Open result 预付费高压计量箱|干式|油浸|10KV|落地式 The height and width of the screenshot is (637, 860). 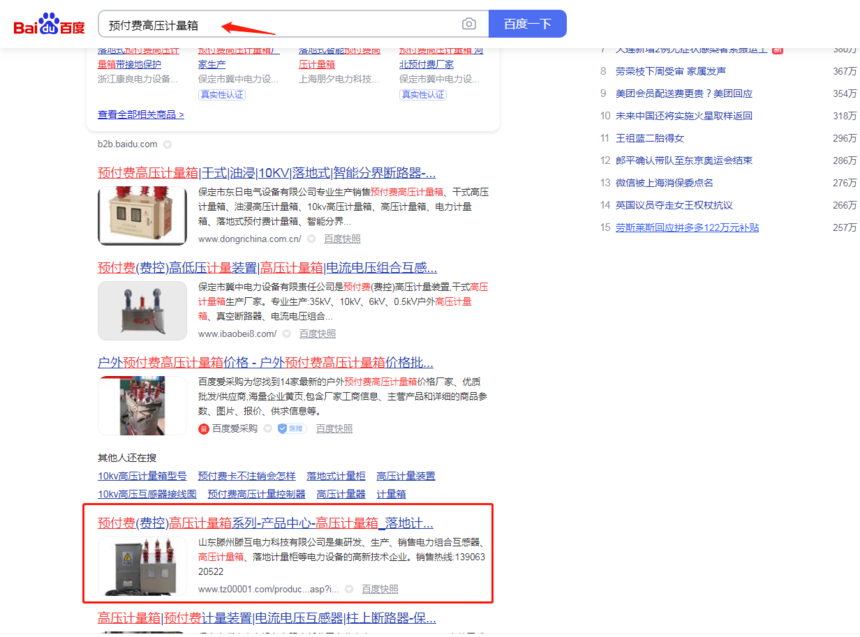click(x=267, y=173)
